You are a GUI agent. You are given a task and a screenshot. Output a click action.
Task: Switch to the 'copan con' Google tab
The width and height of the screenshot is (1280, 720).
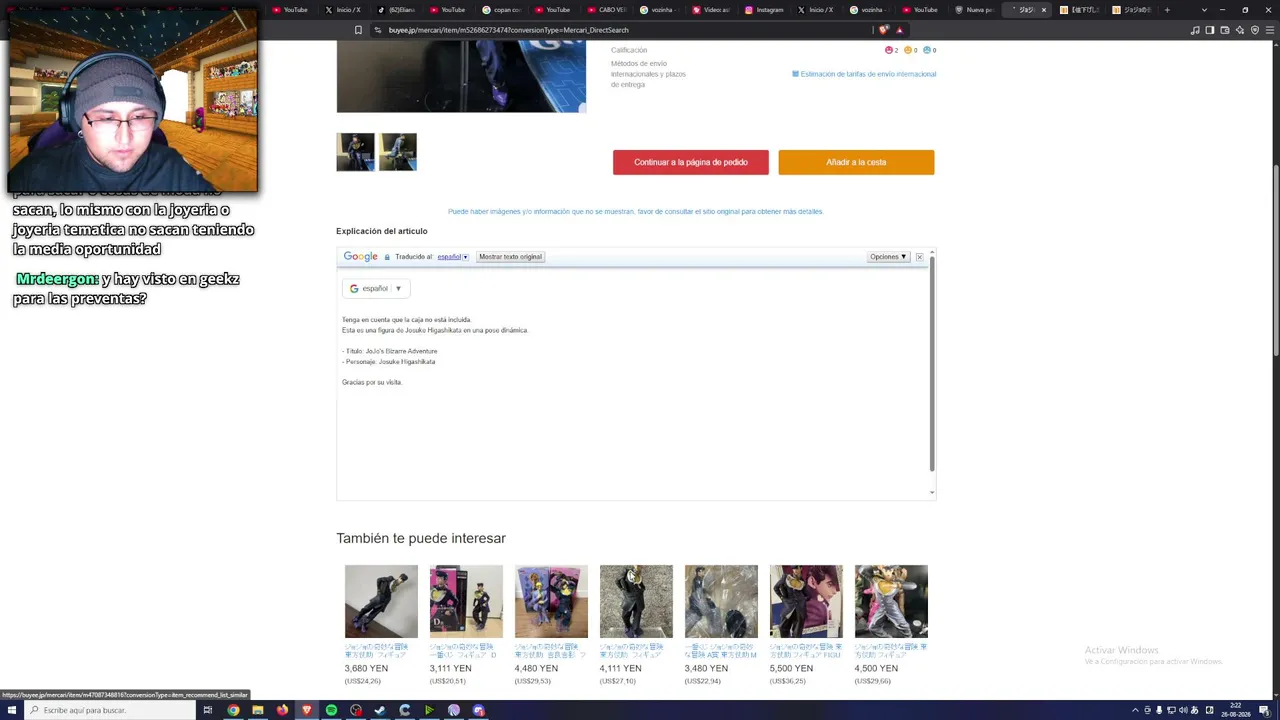[x=502, y=10]
